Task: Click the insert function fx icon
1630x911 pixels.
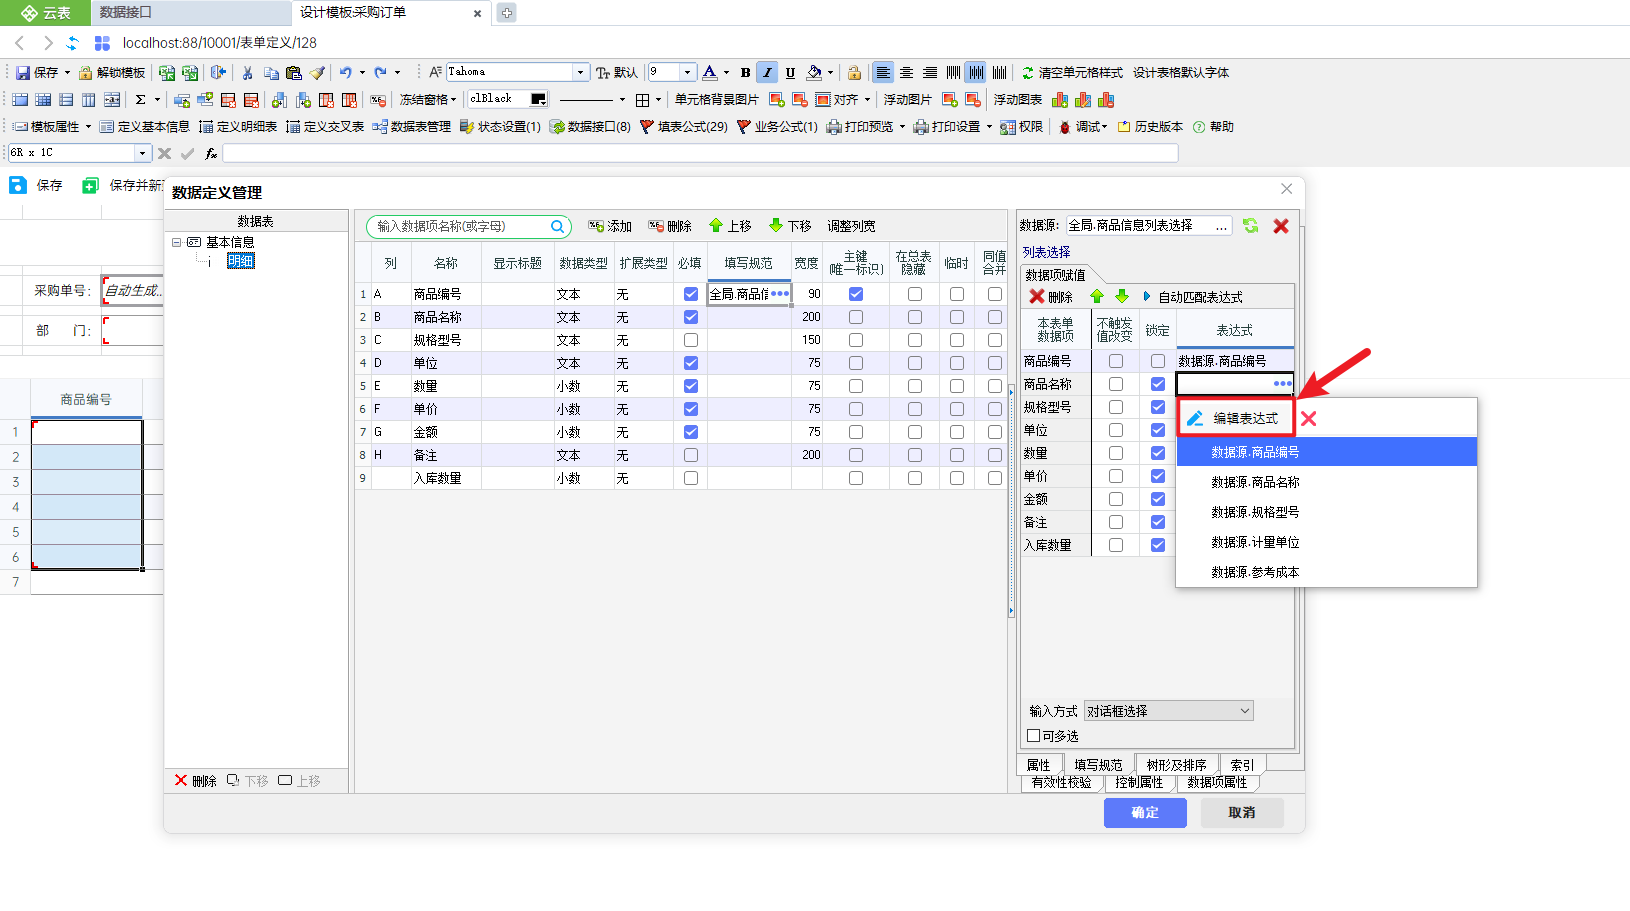Action: click(211, 153)
